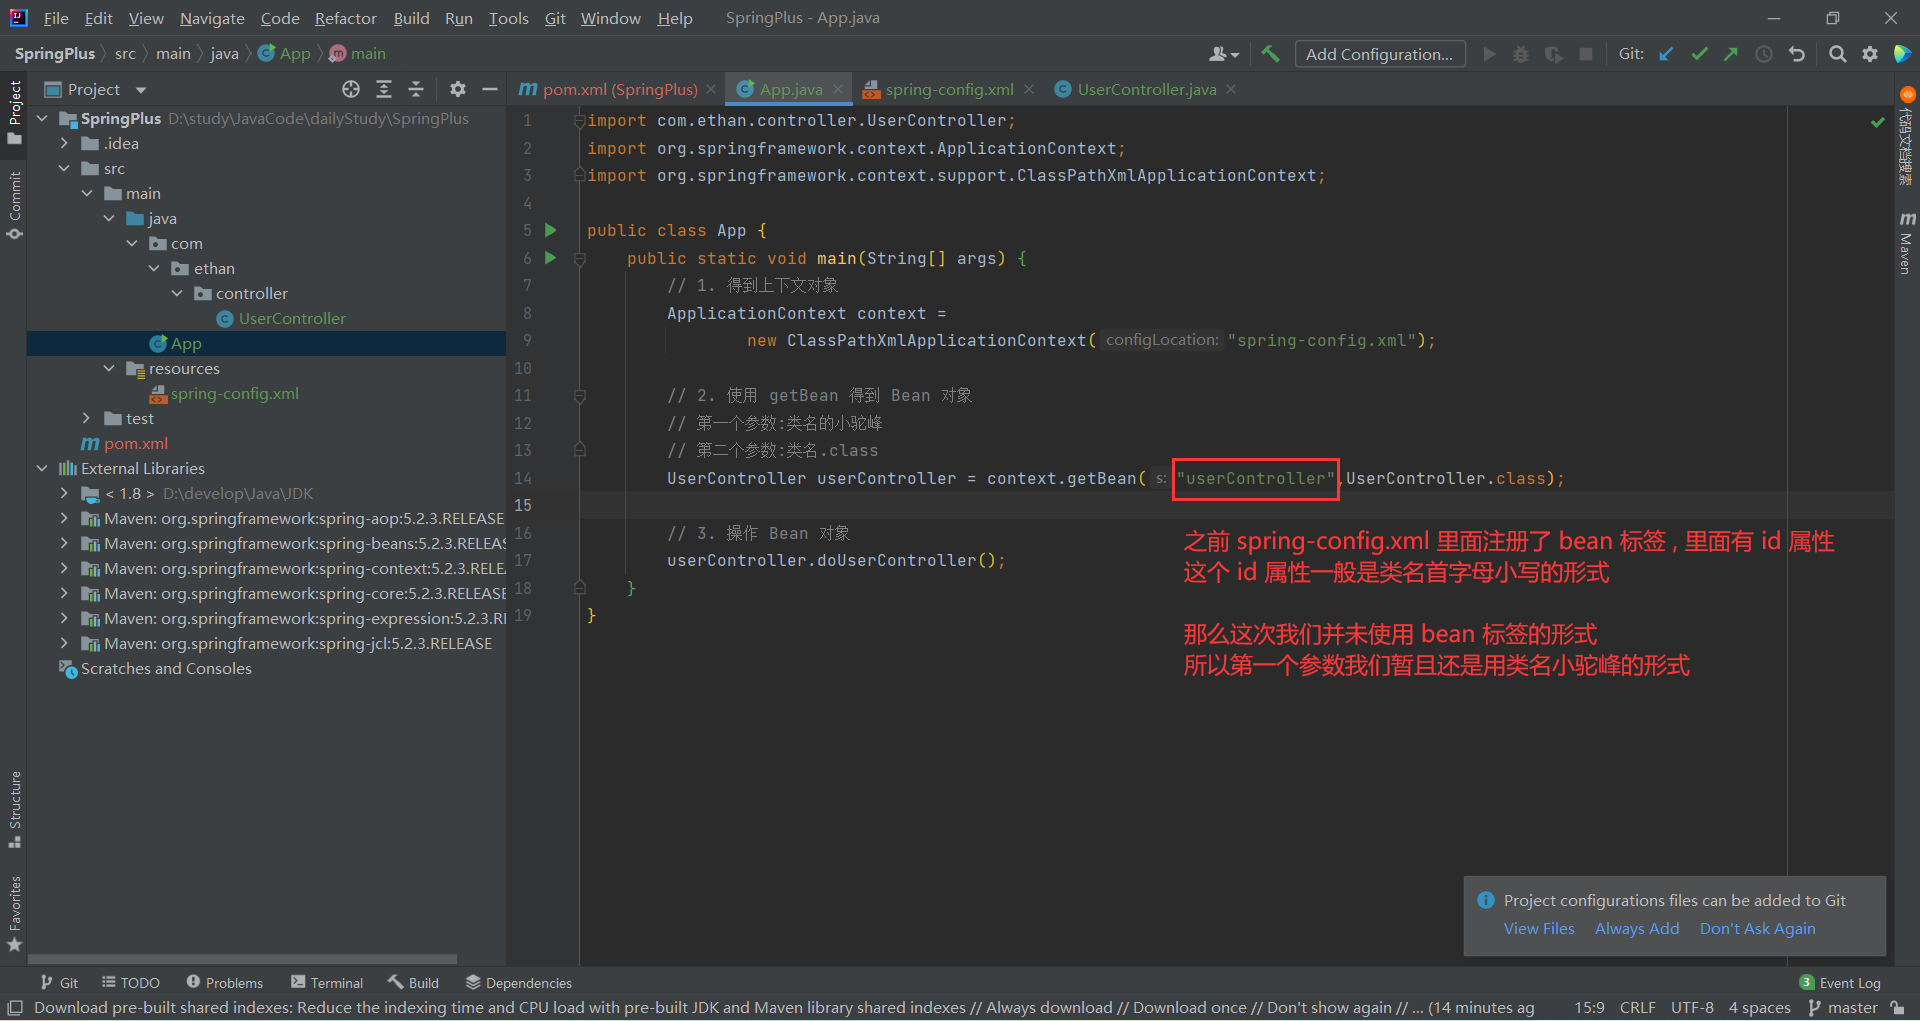Click master branch widget in status bar
This screenshot has height=1021, width=1920.
pyautogui.click(x=1843, y=1008)
